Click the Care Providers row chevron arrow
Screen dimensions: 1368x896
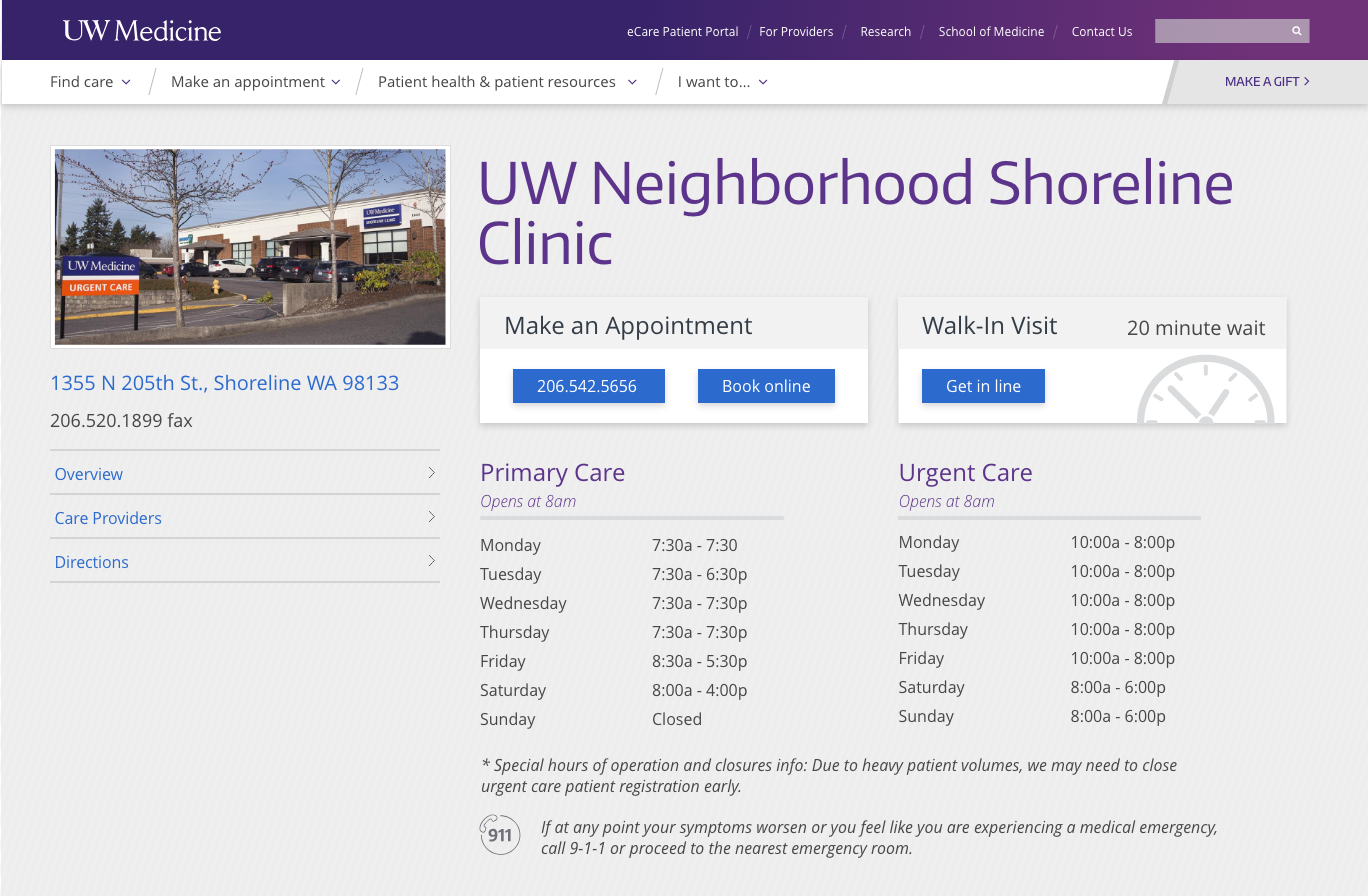[431, 517]
